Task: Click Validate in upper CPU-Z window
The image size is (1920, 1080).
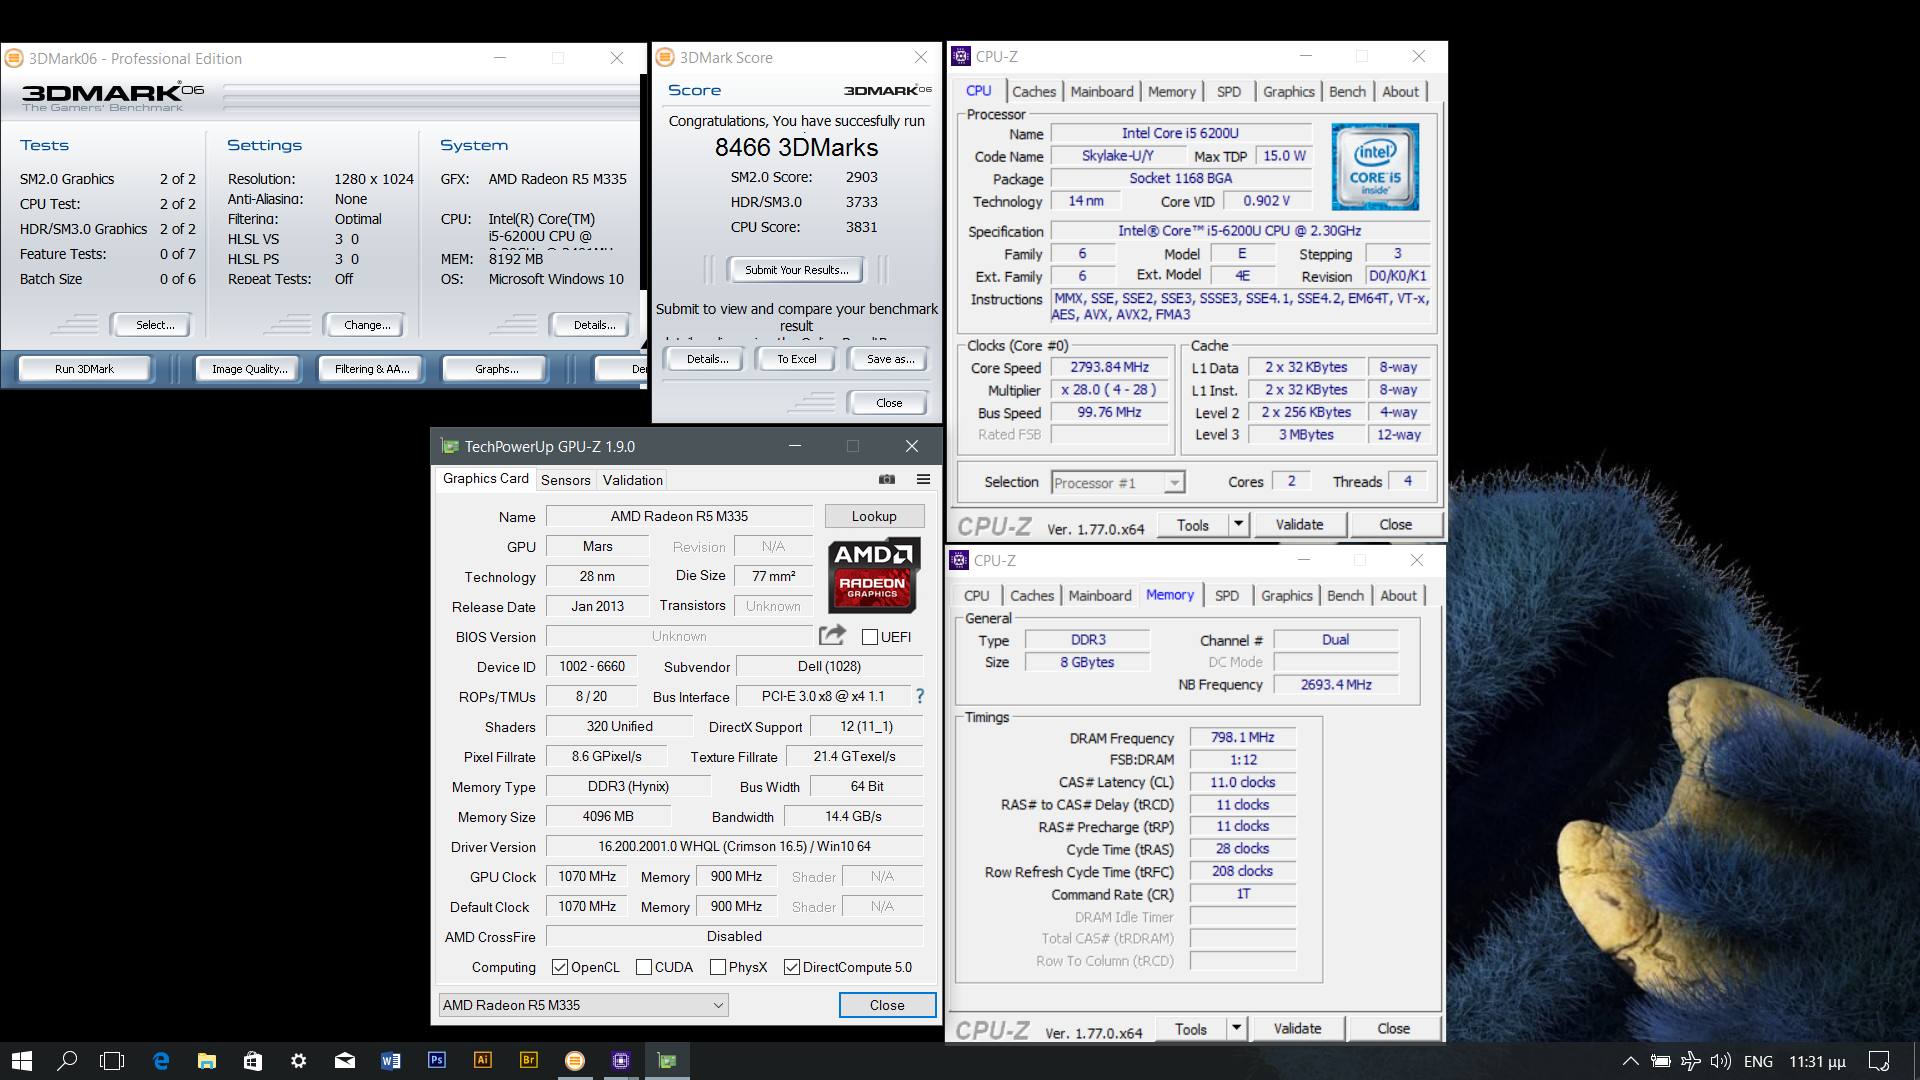Action: coord(1299,524)
